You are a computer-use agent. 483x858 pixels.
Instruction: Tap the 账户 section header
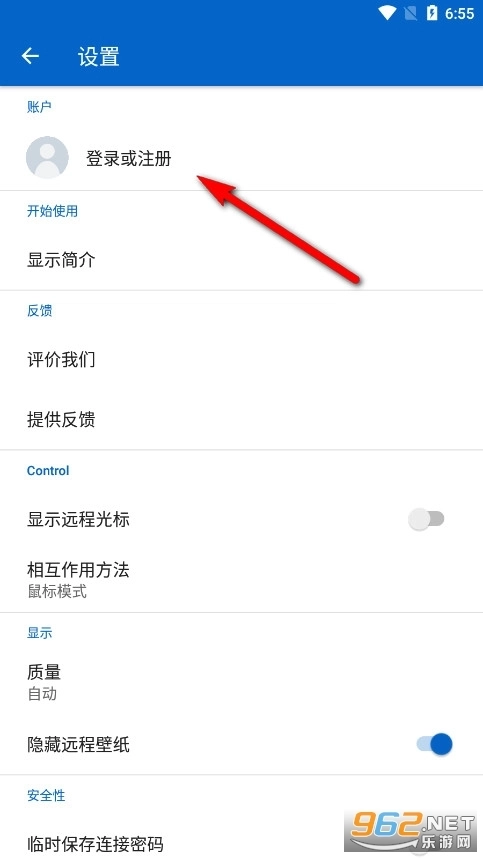(x=39, y=107)
